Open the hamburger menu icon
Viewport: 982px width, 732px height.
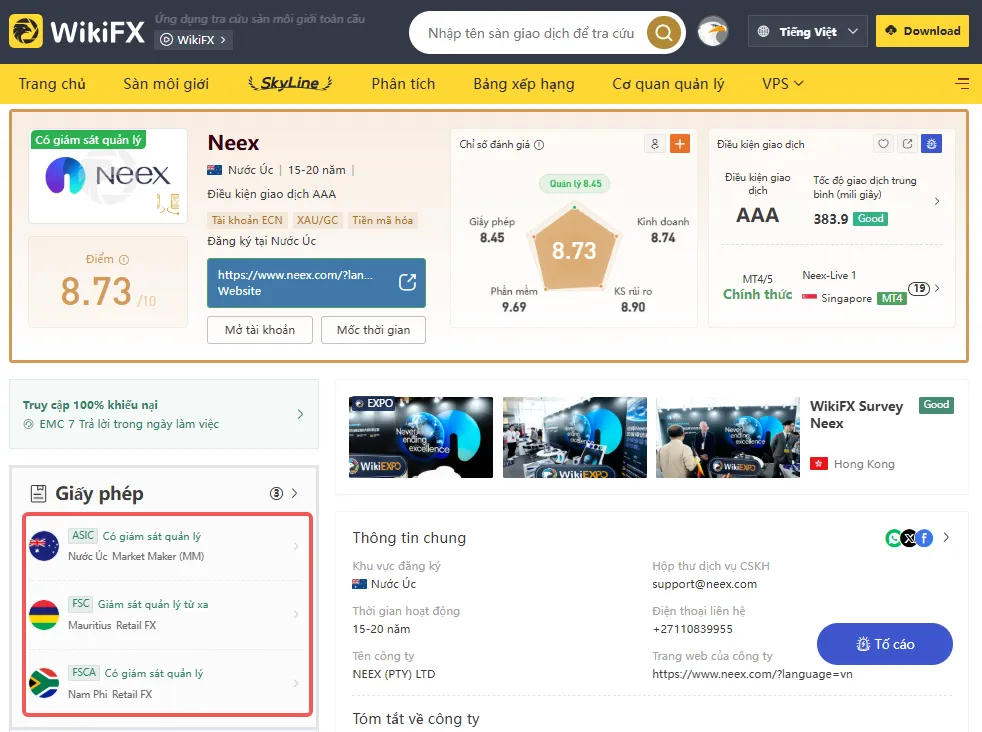(x=962, y=83)
